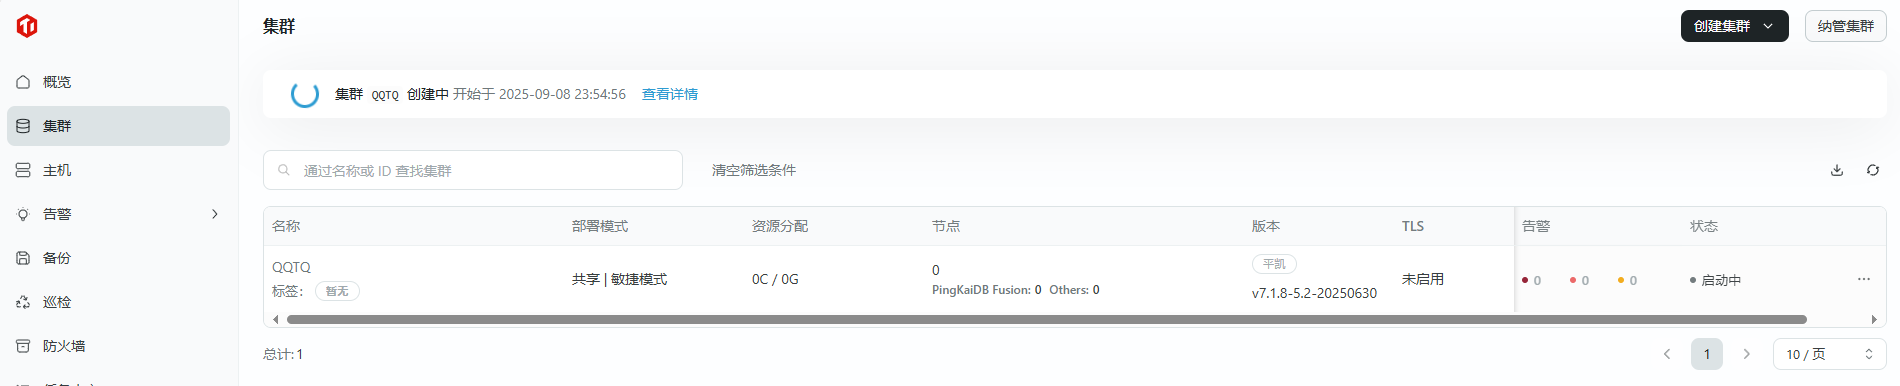Open the 防火墙 firewall page

tap(118, 346)
